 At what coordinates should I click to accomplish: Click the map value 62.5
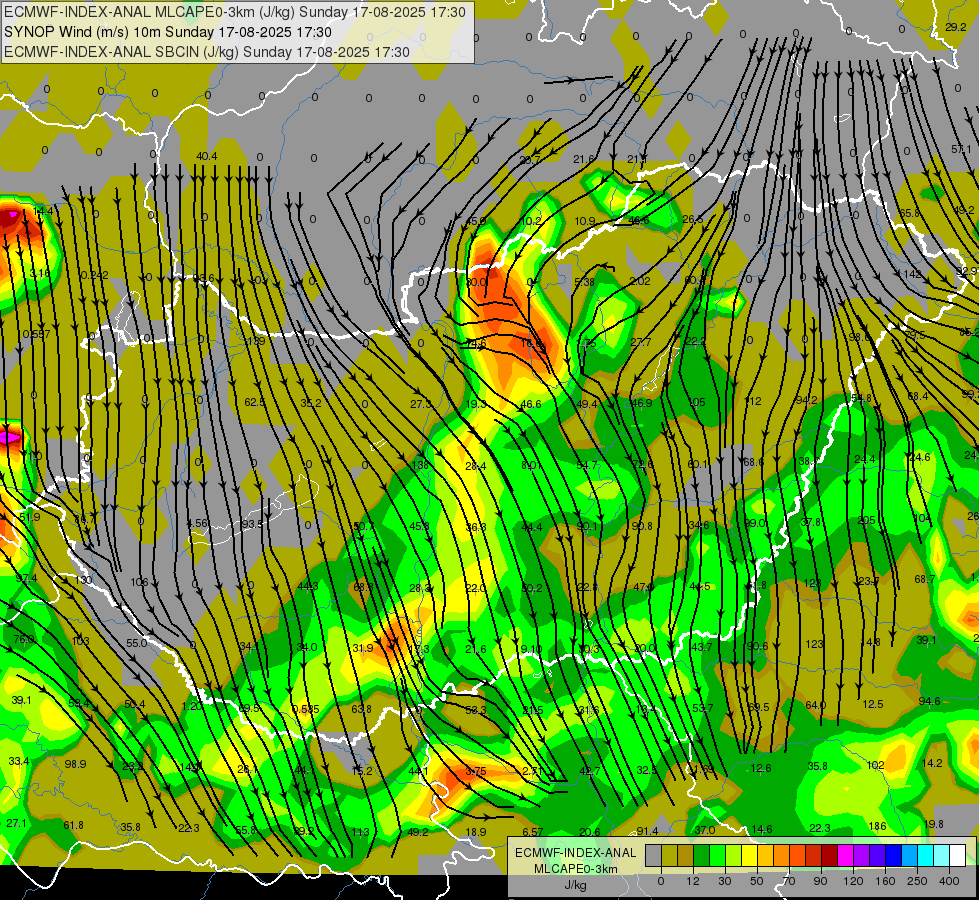tap(255, 402)
